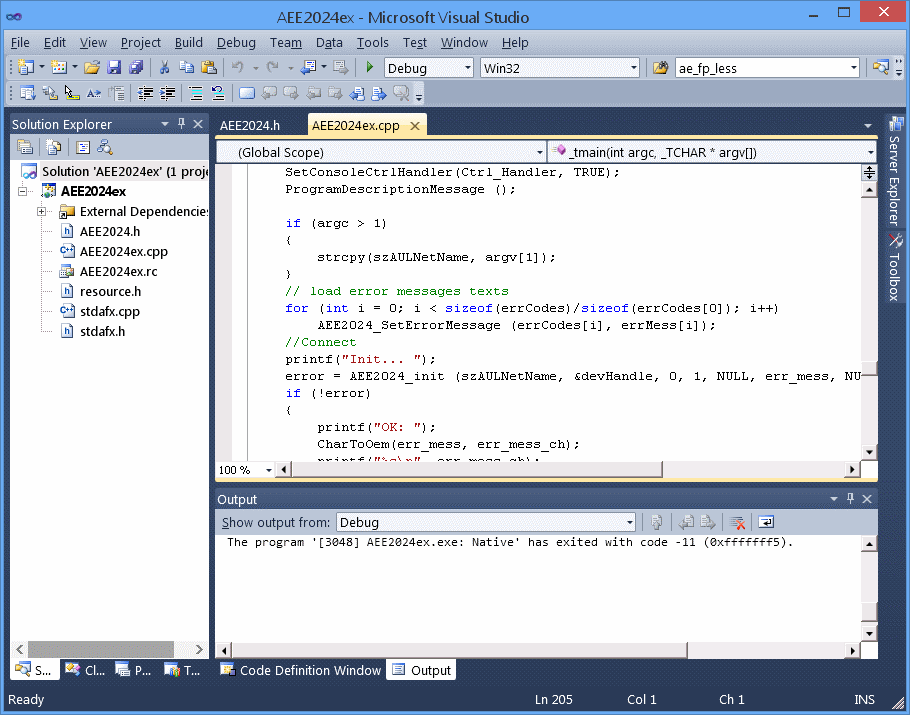The width and height of the screenshot is (910, 715).
Task: Click the Find in Files icon
Action: pyautogui.click(x=660, y=68)
